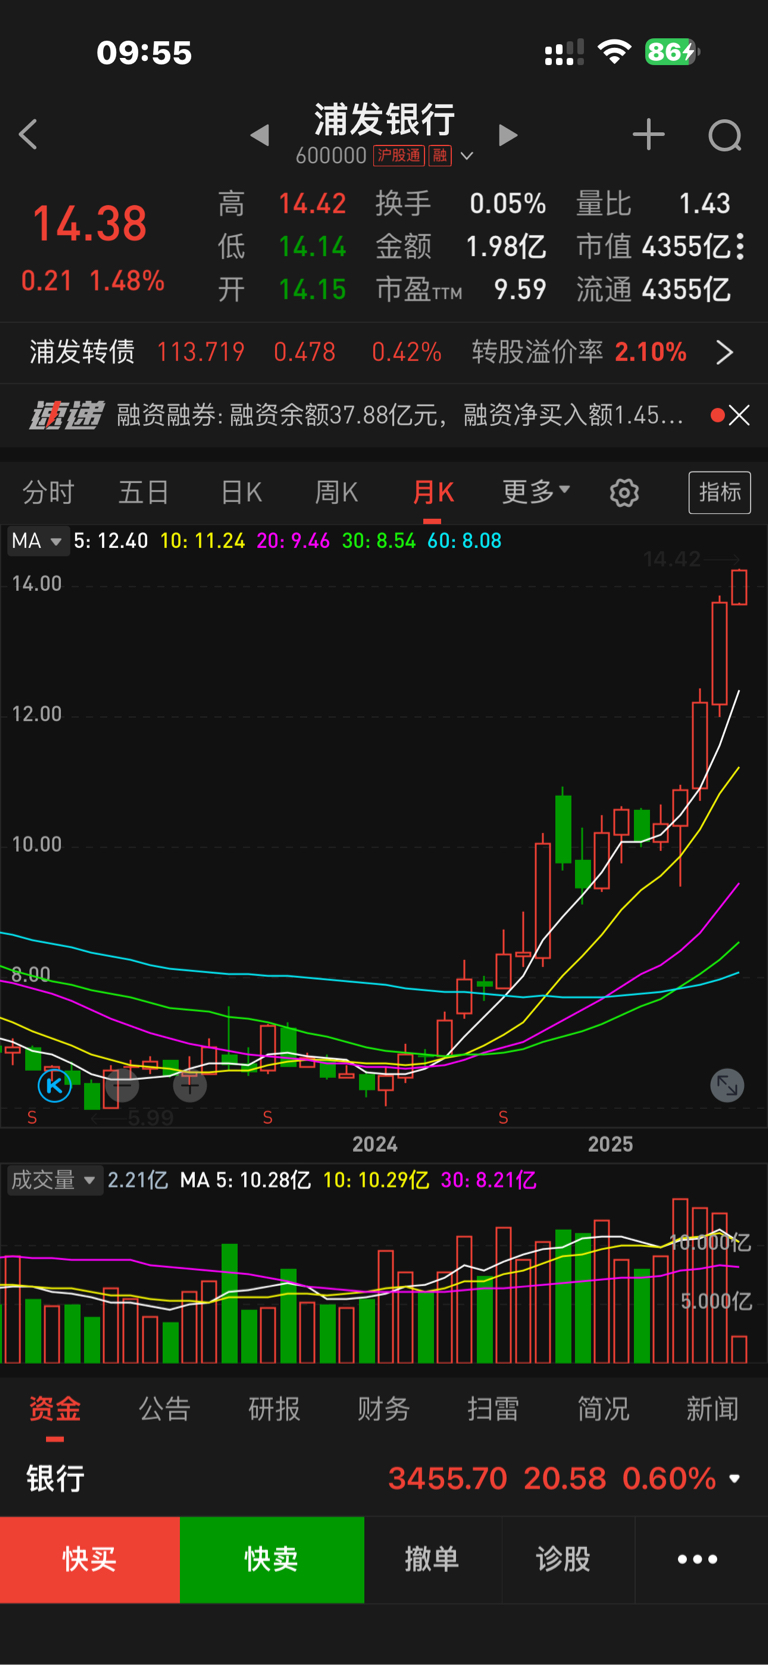
Task: Tap the back arrow icon
Action: 28,135
